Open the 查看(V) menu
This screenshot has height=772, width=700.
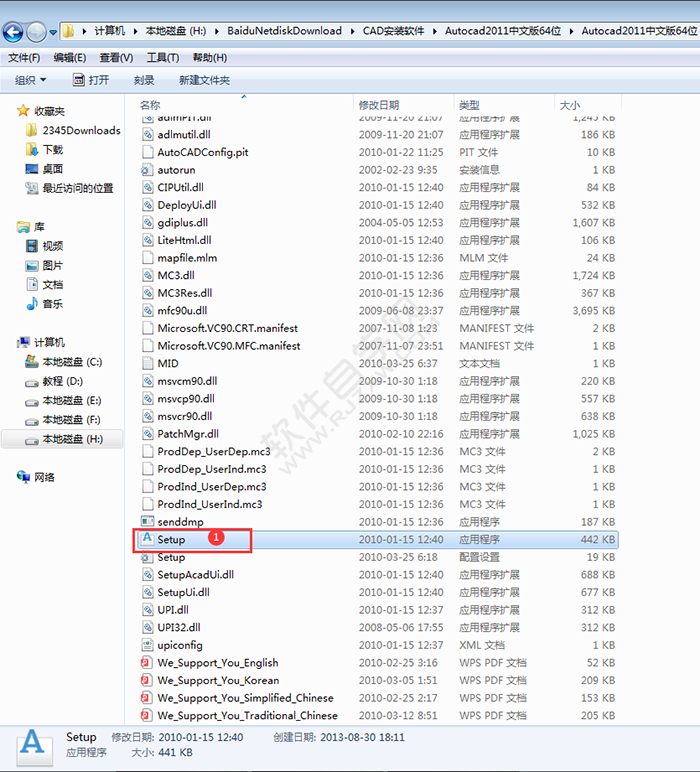pos(116,58)
